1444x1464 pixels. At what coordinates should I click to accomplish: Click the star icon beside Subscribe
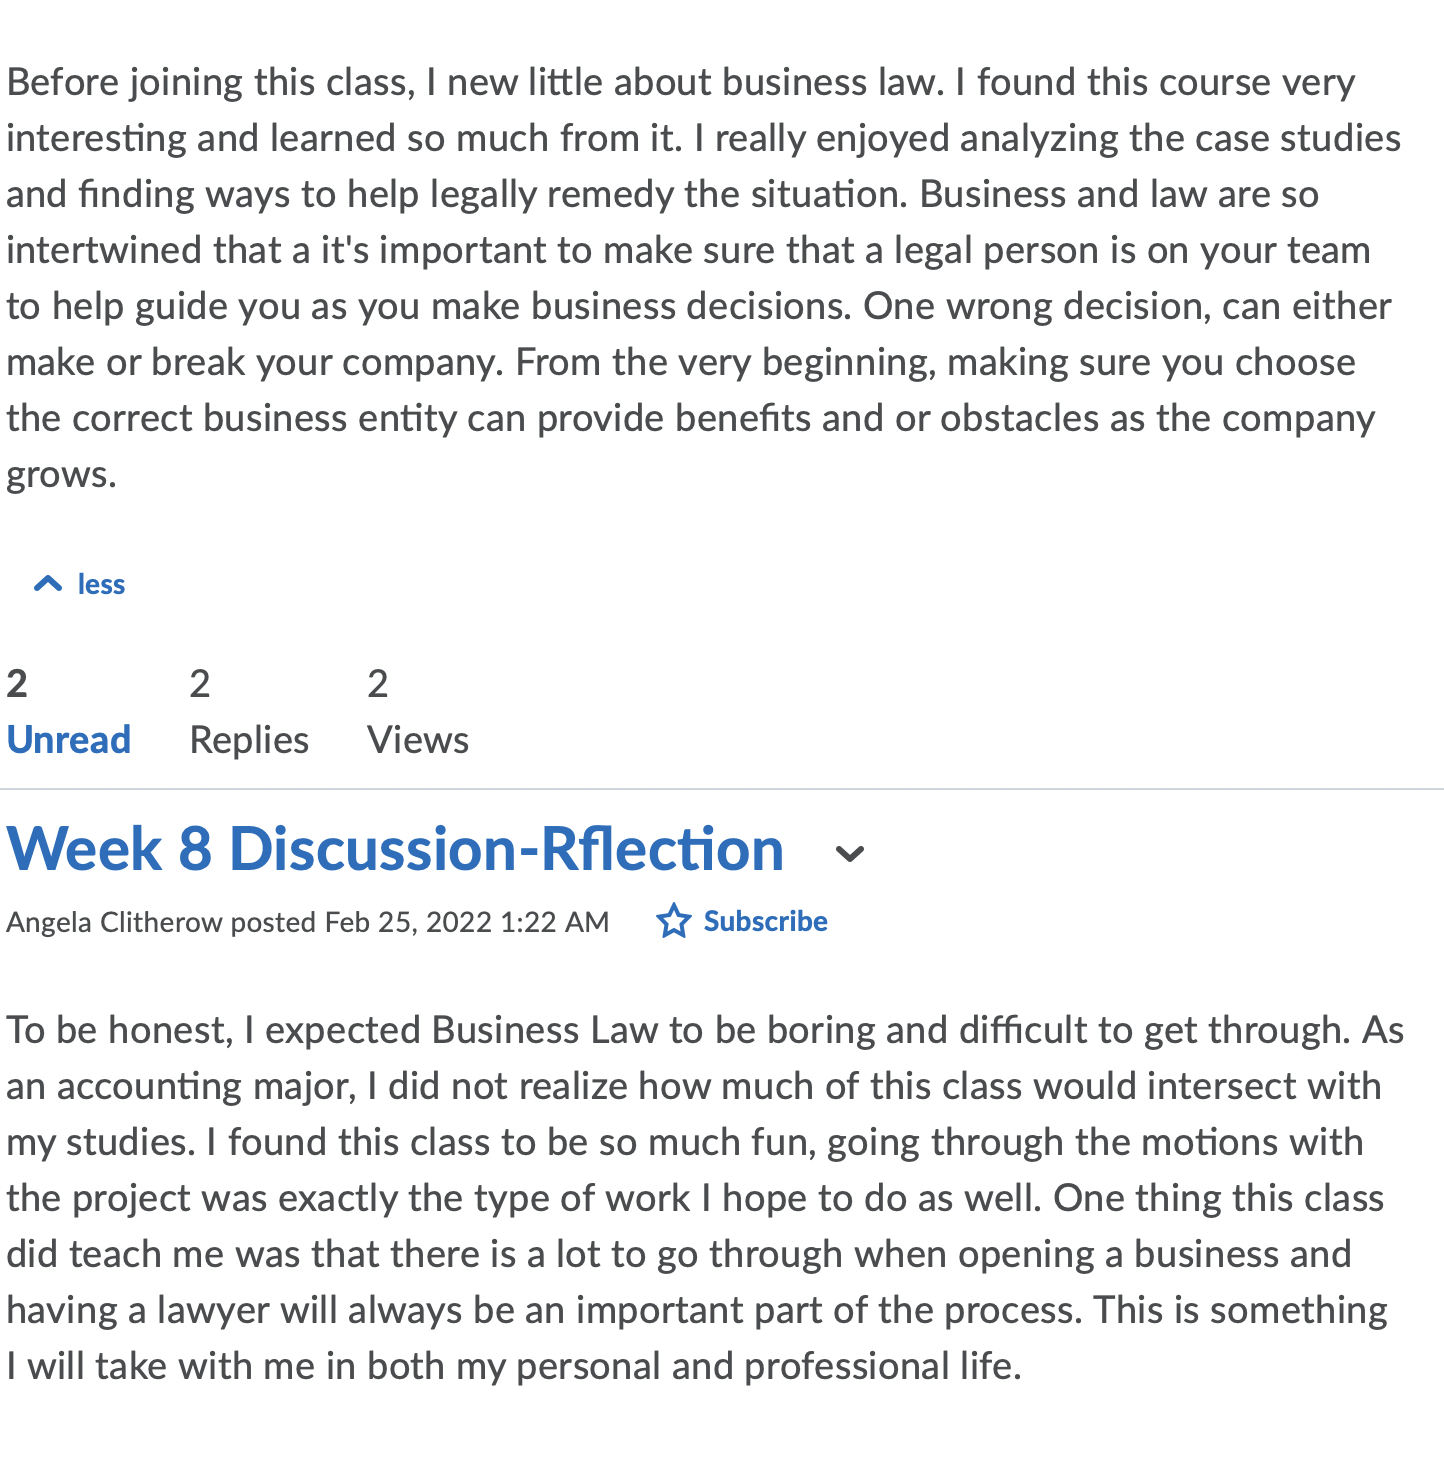click(673, 921)
